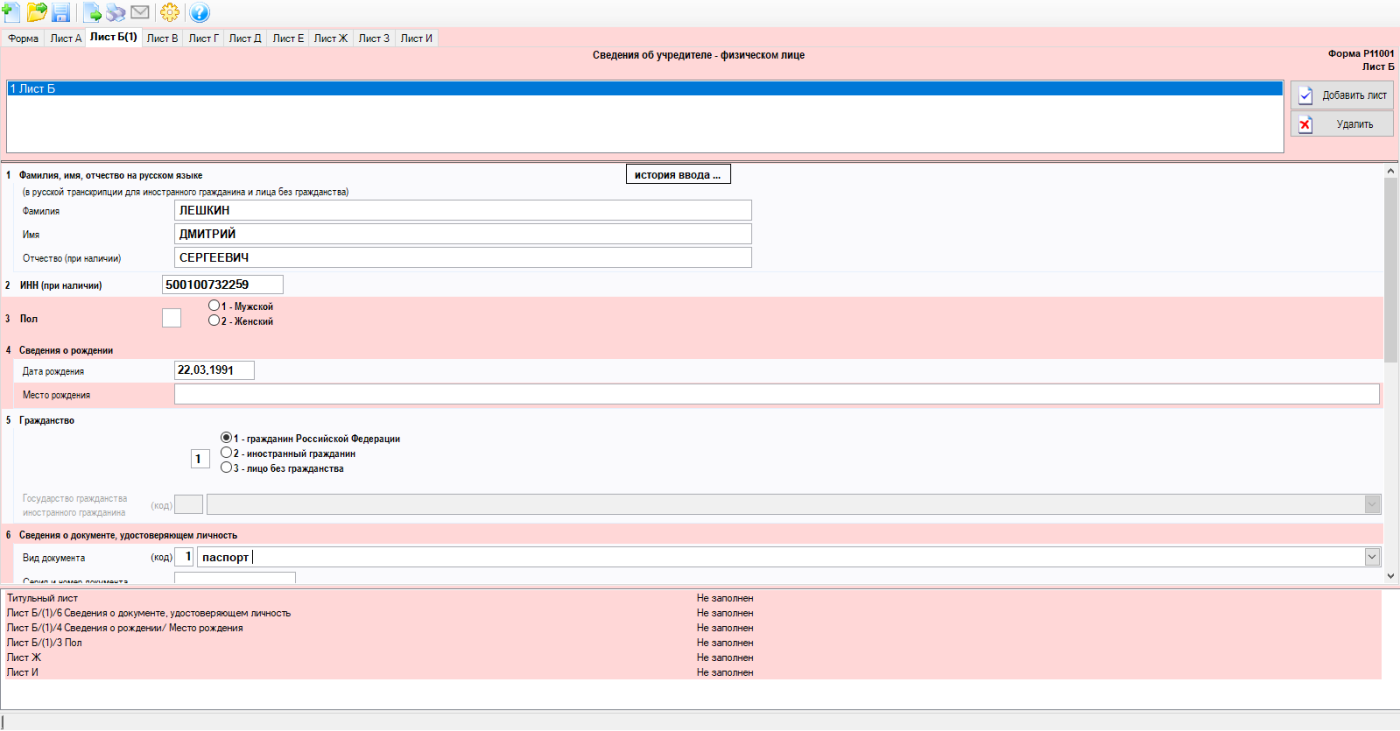Open история ввода button
This screenshot has height=731, width=1400.
(678, 175)
